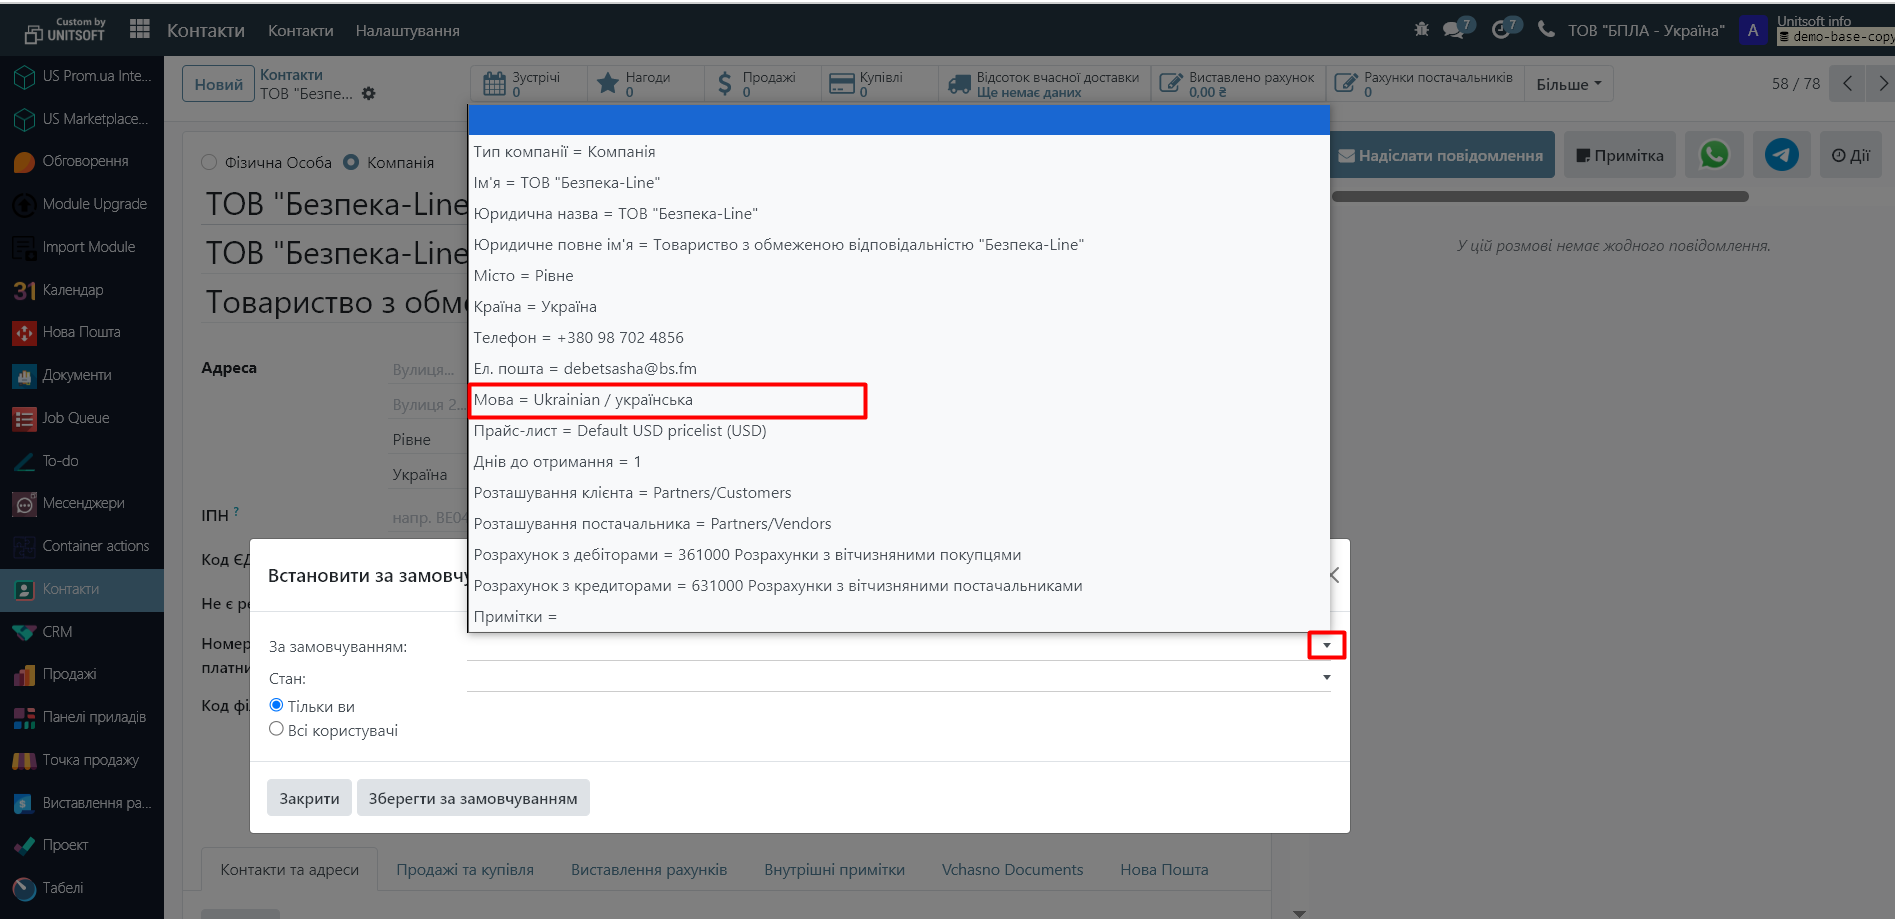Open the debug bug icon
1895x919 pixels.
point(1421,30)
